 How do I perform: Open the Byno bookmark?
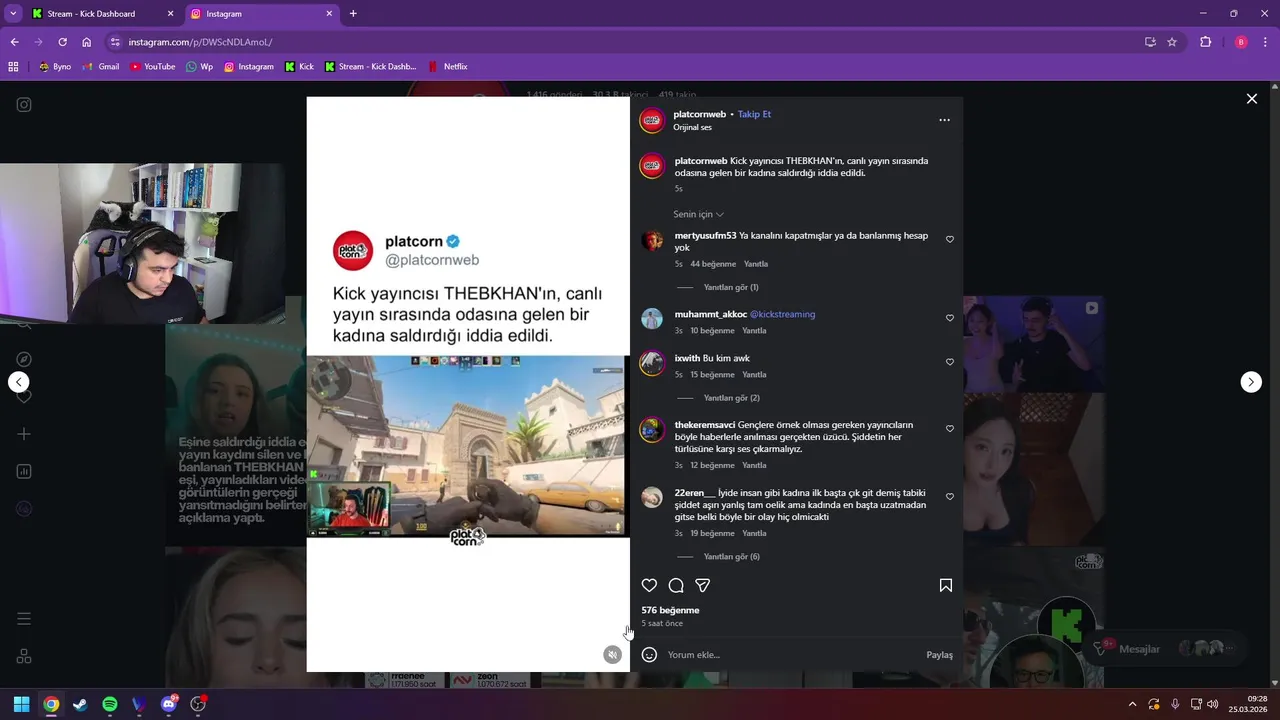tap(55, 67)
